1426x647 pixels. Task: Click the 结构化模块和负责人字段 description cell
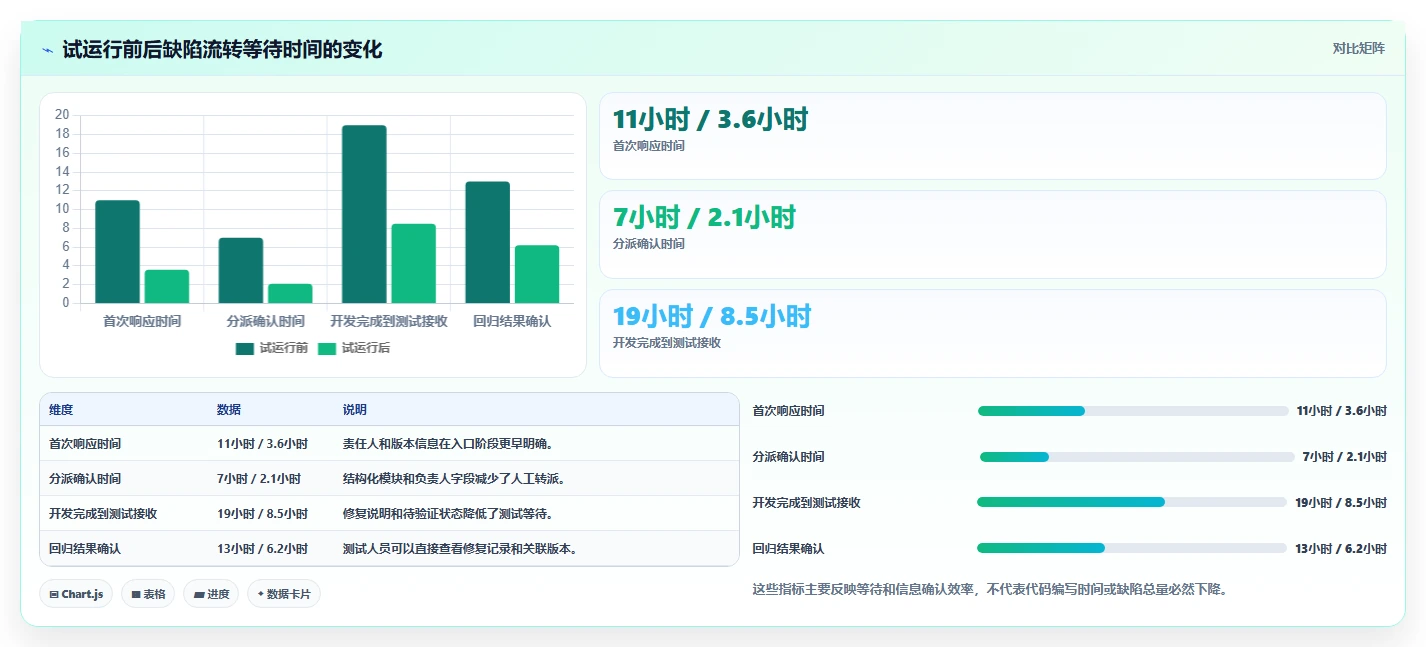pos(454,479)
